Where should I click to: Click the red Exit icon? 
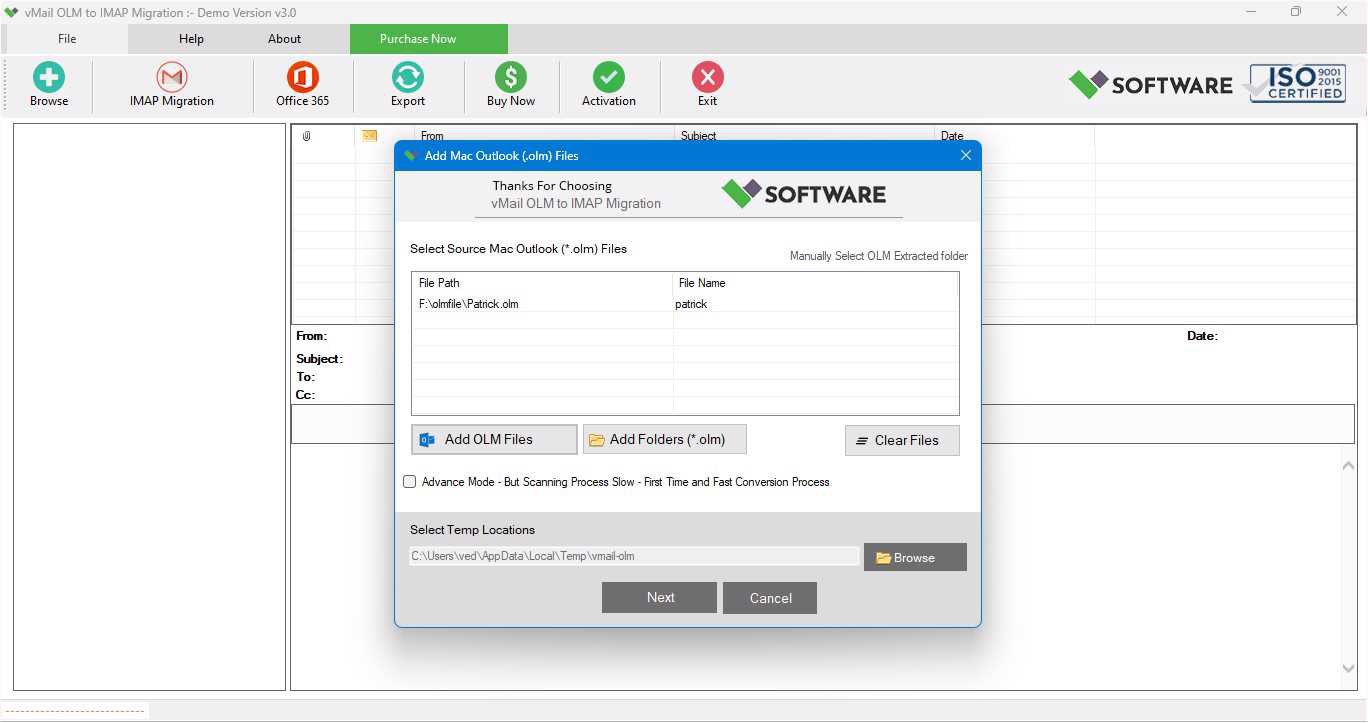click(x=707, y=77)
